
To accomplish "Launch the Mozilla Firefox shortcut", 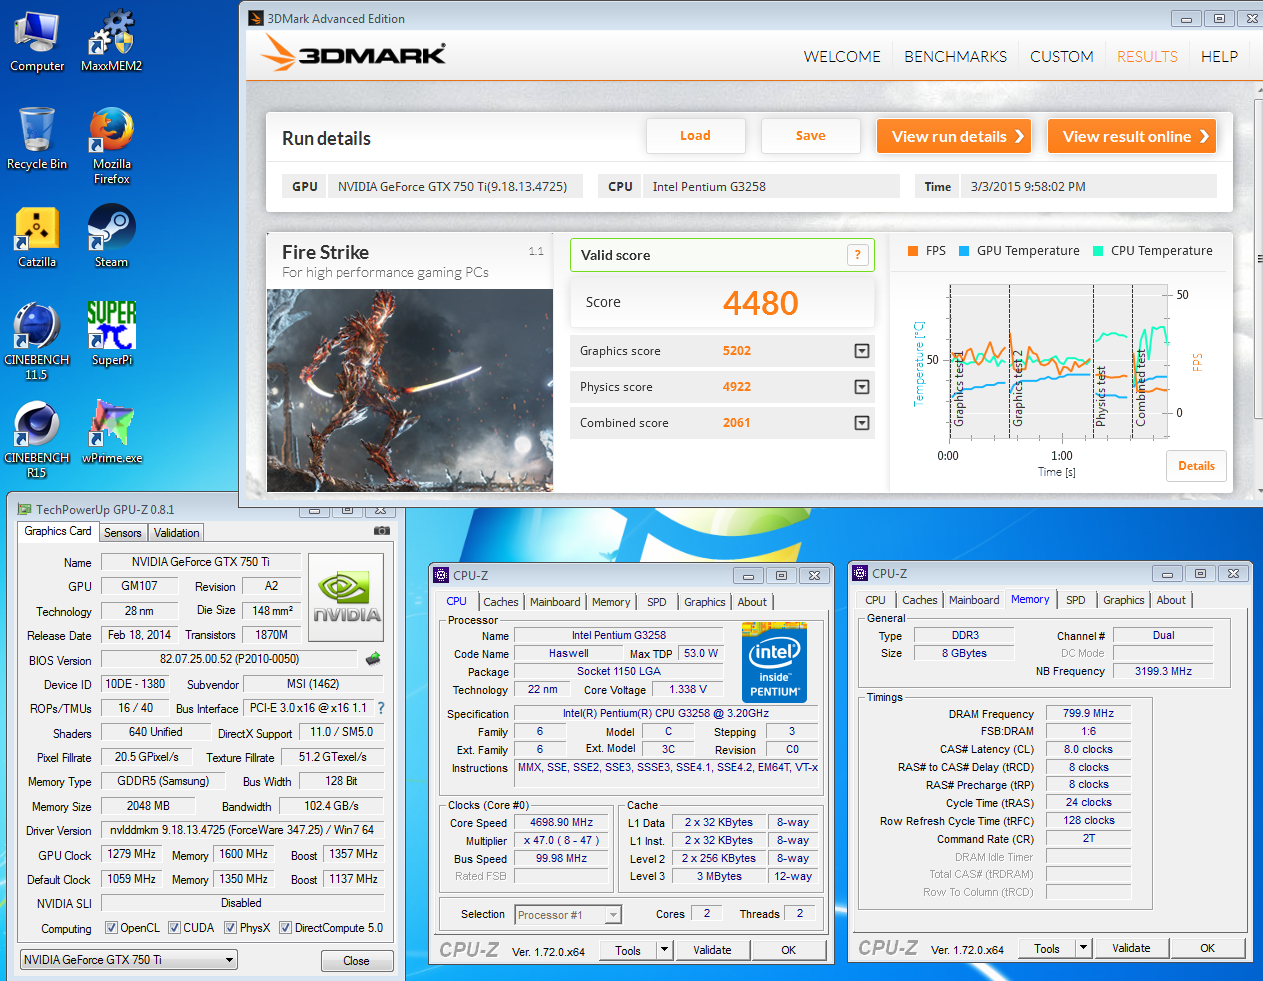I will [111, 146].
